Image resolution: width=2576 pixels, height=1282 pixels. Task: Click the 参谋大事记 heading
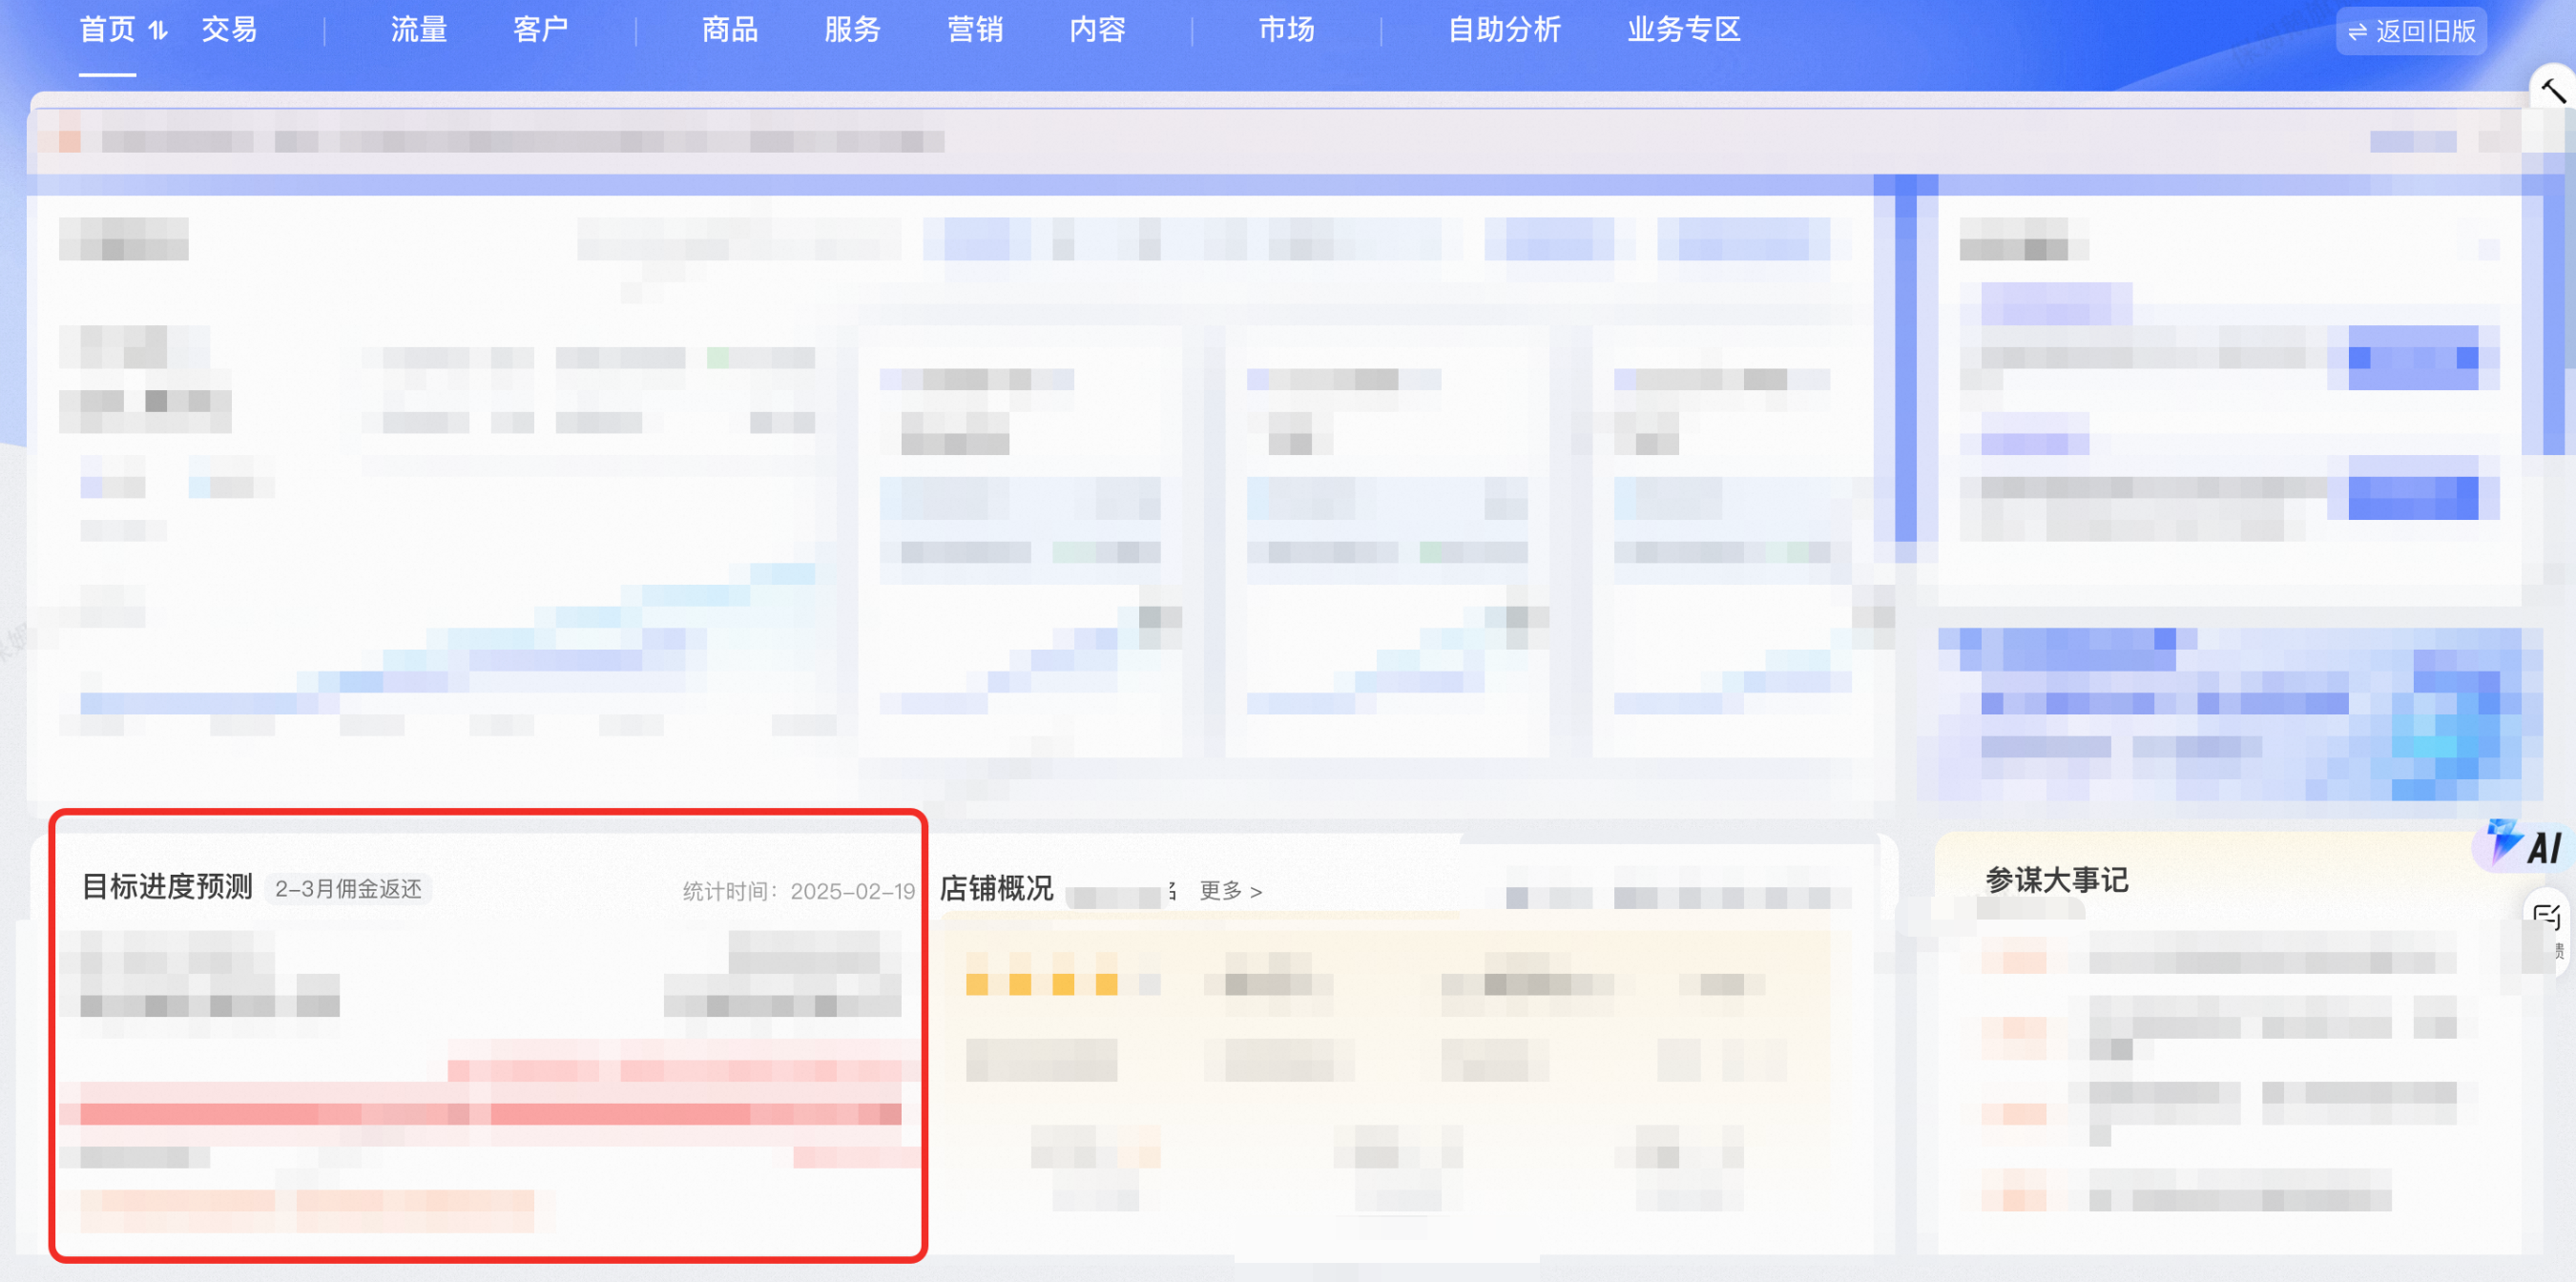coord(2056,880)
